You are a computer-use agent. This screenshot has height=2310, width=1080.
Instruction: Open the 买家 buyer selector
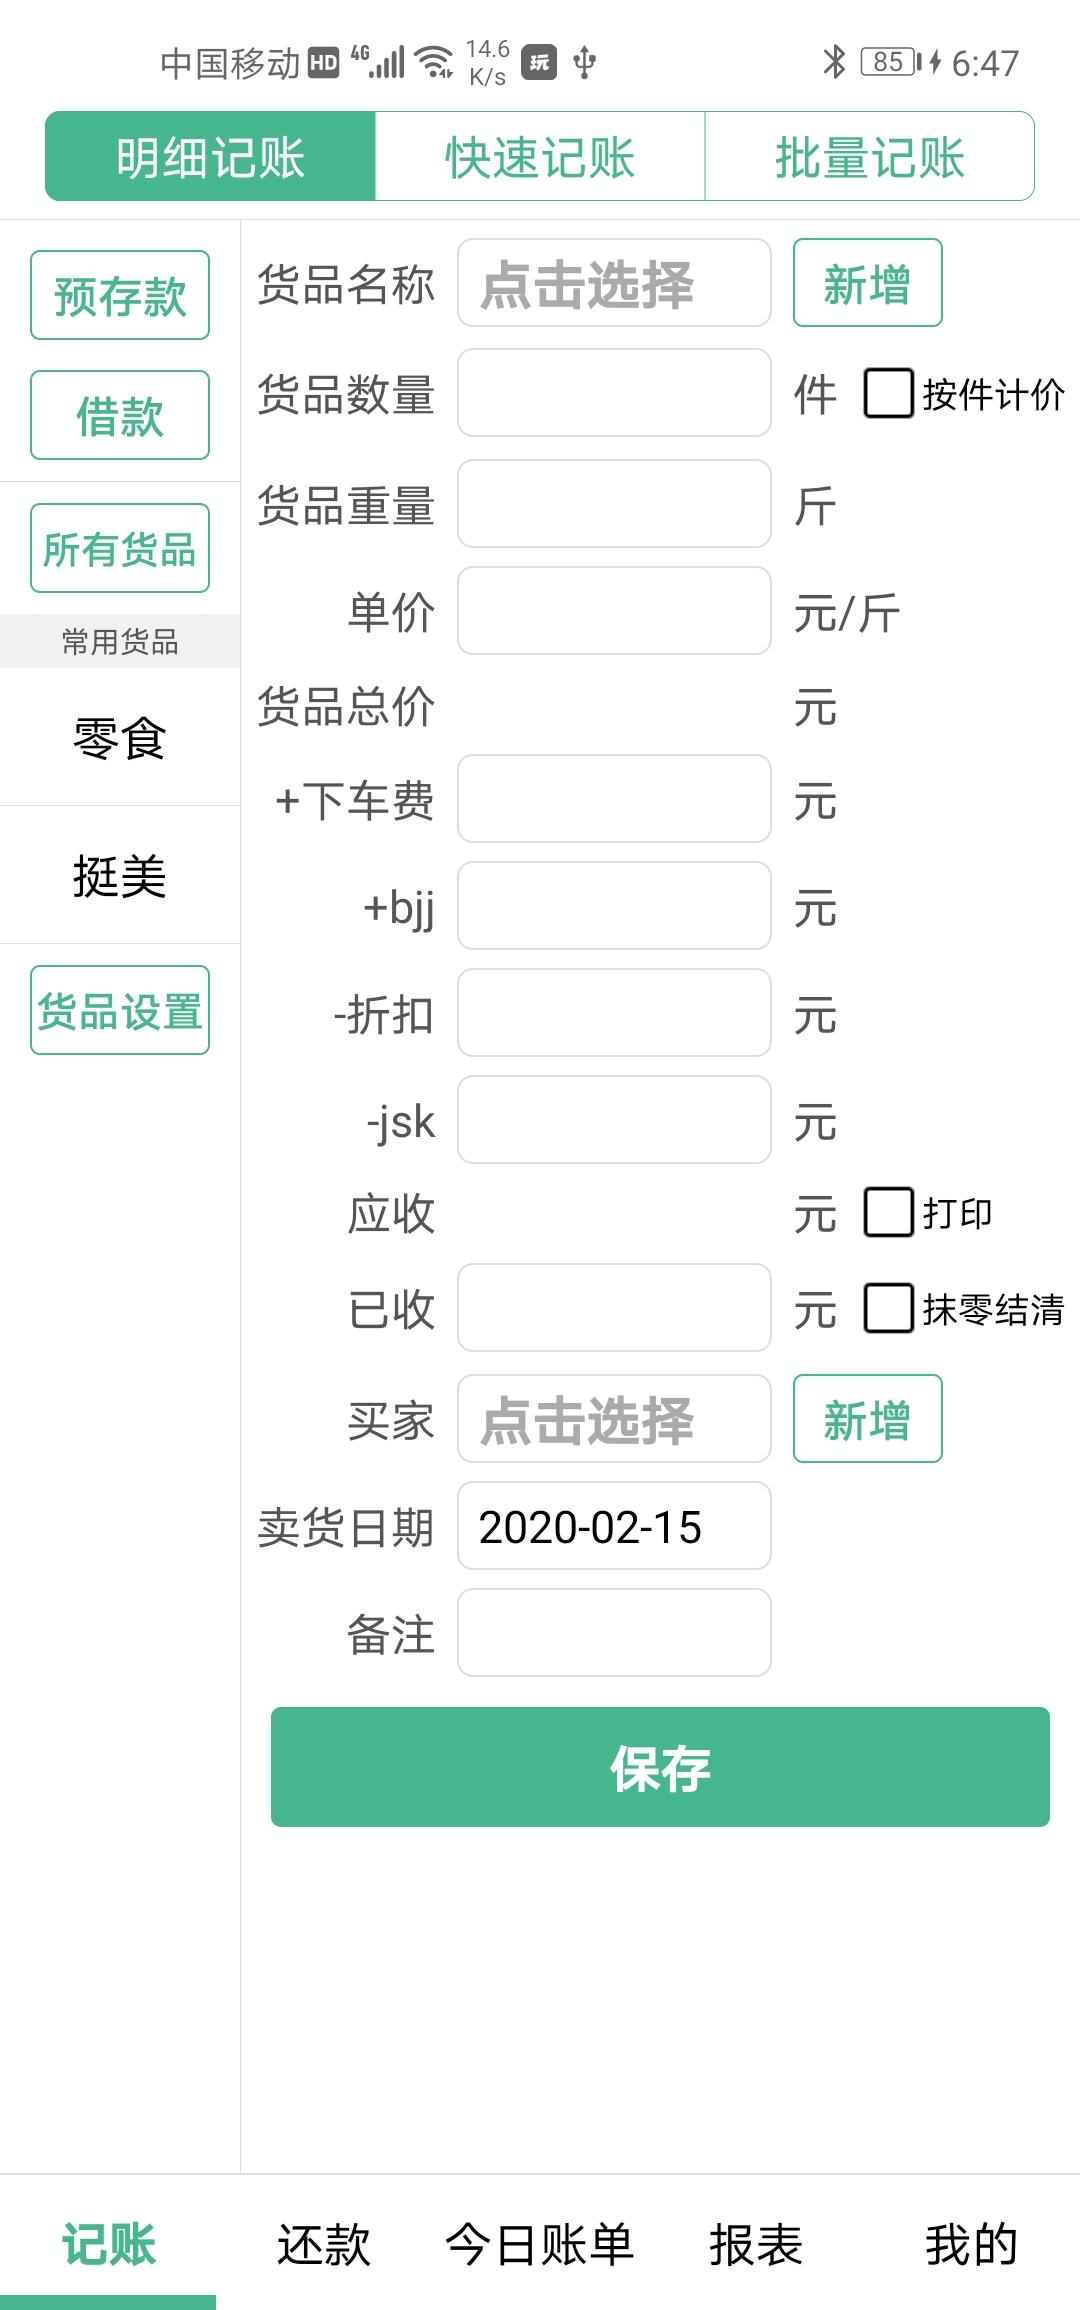pos(614,1419)
